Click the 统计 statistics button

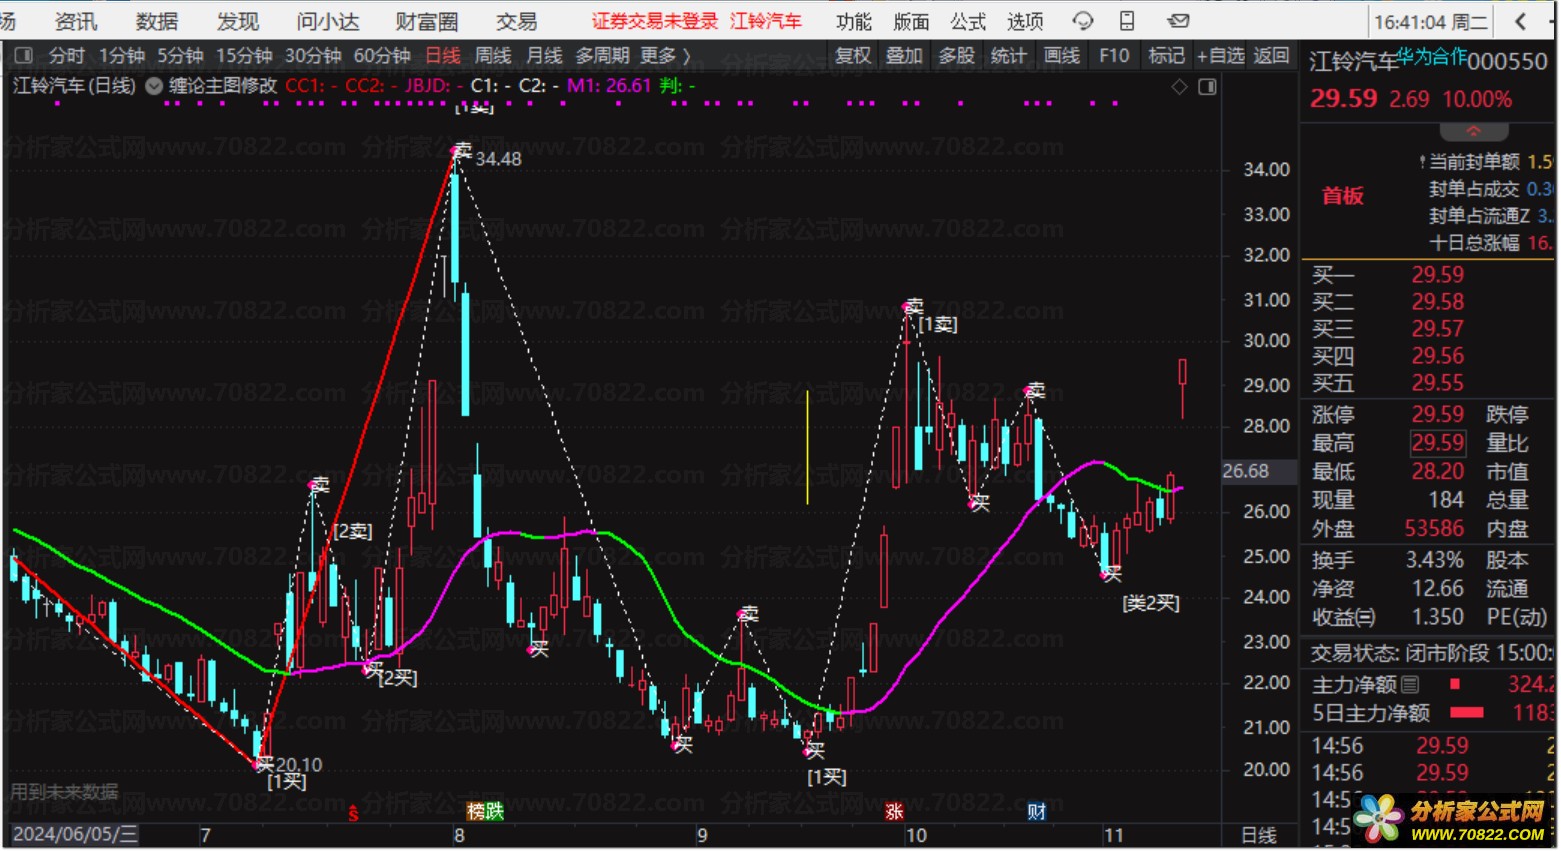tap(1008, 56)
